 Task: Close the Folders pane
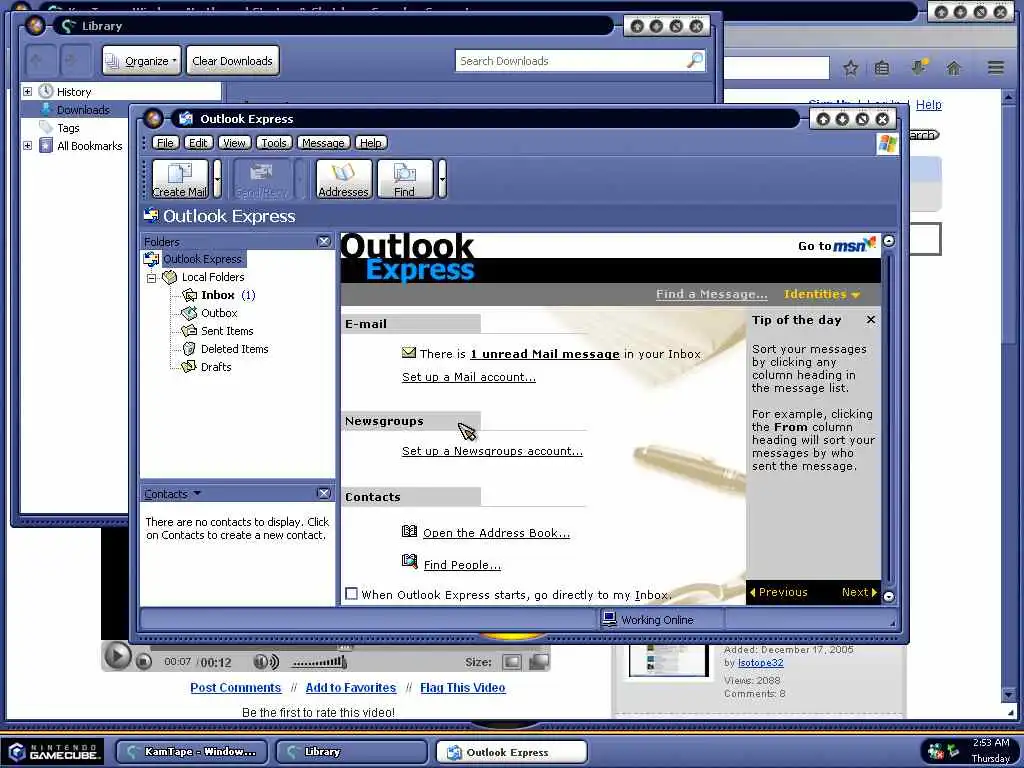[323, 242]
